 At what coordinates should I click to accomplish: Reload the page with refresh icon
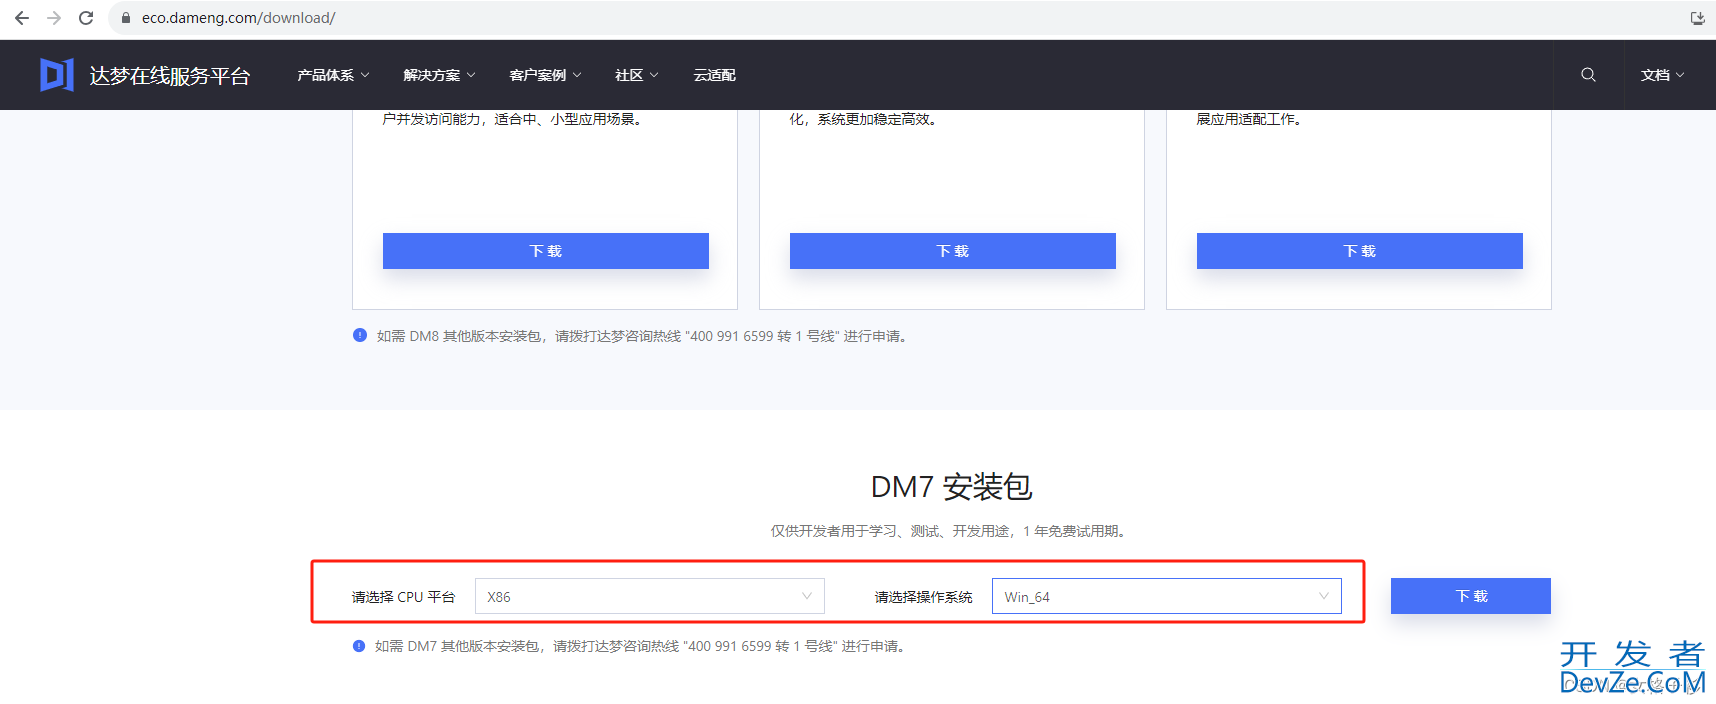click(86, 18)
